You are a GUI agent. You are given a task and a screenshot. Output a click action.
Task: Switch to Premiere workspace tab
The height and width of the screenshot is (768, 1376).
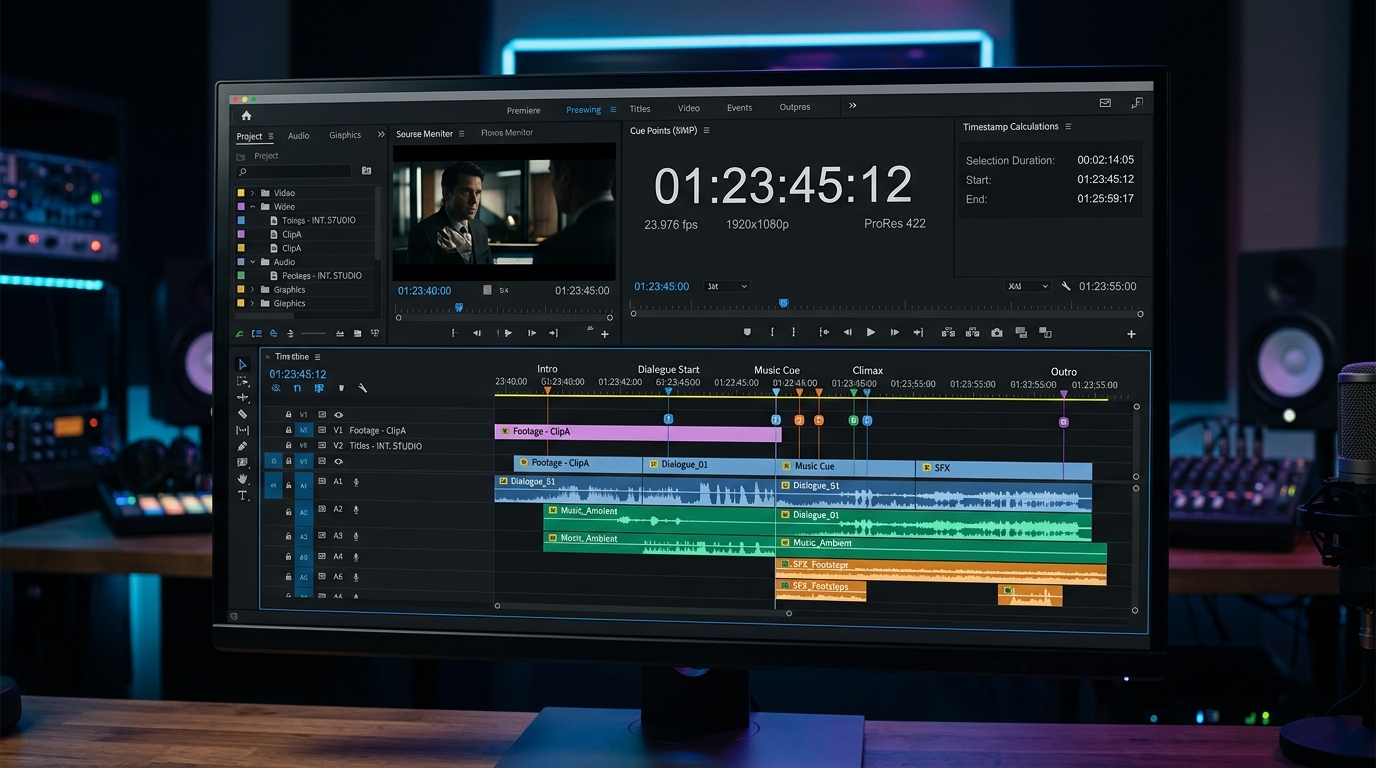click(523, 110)
